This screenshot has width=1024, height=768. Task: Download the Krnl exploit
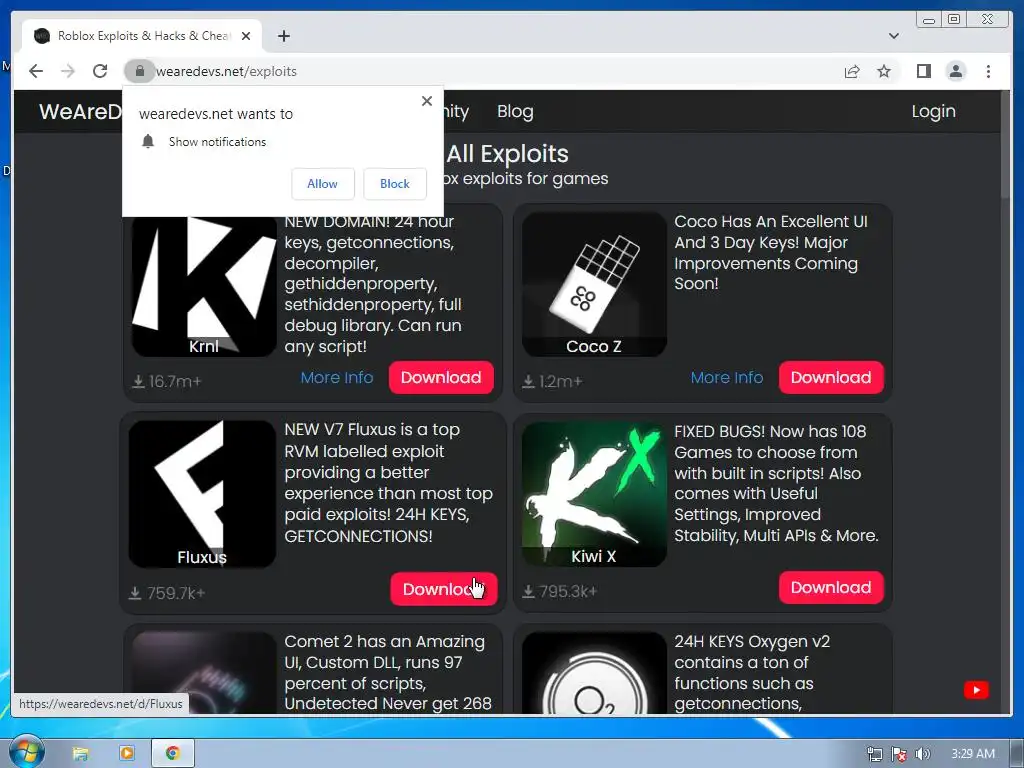click(x=441, y=377)
